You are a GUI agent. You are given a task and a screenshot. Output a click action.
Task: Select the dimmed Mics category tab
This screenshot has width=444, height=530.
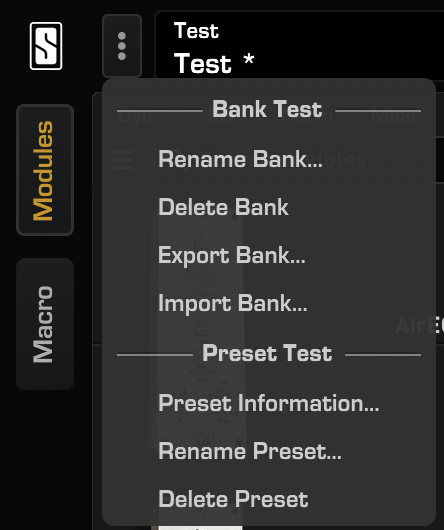pyautogui.click(x=393, y=116)
